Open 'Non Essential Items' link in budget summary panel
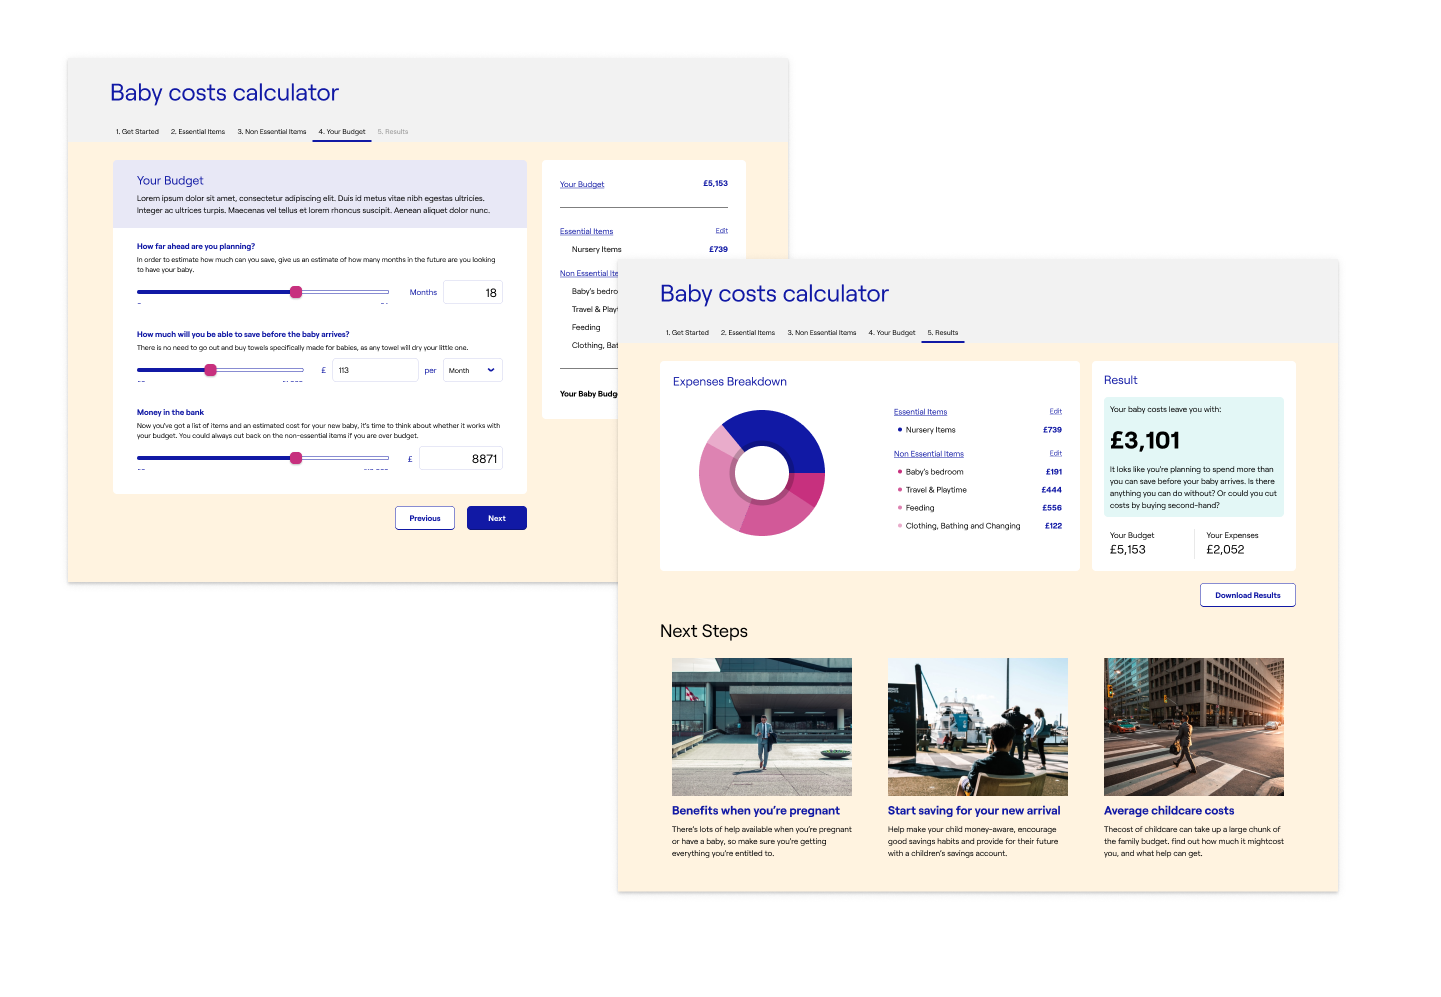Screen dimensions: 1441x997 (589, 273)
